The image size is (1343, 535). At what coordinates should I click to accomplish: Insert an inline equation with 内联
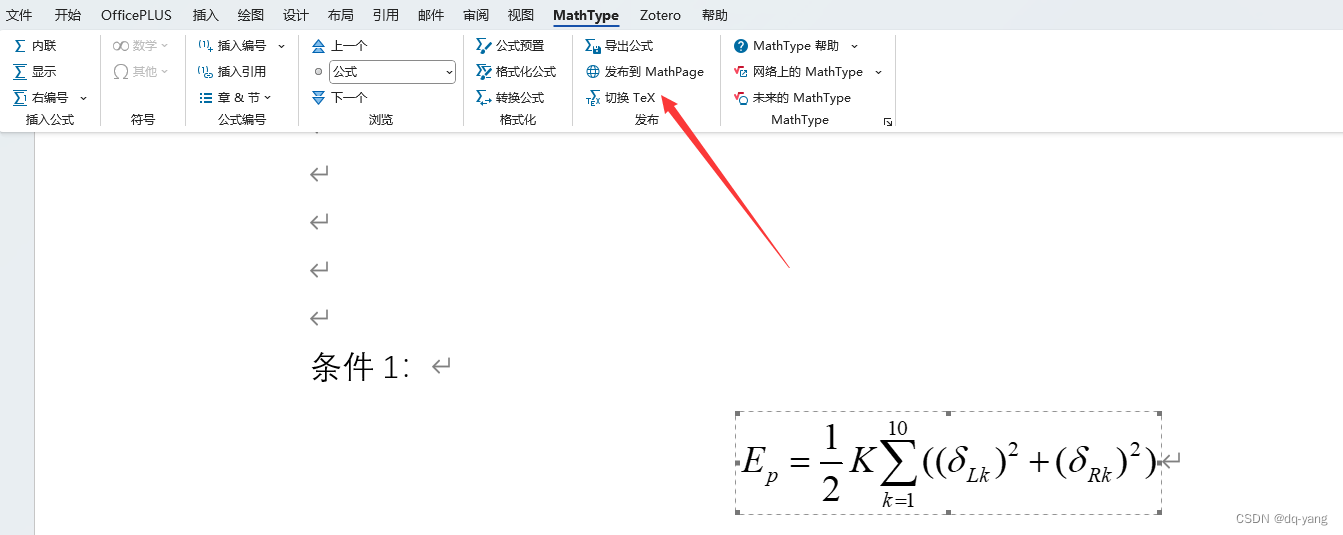(35, 46)
